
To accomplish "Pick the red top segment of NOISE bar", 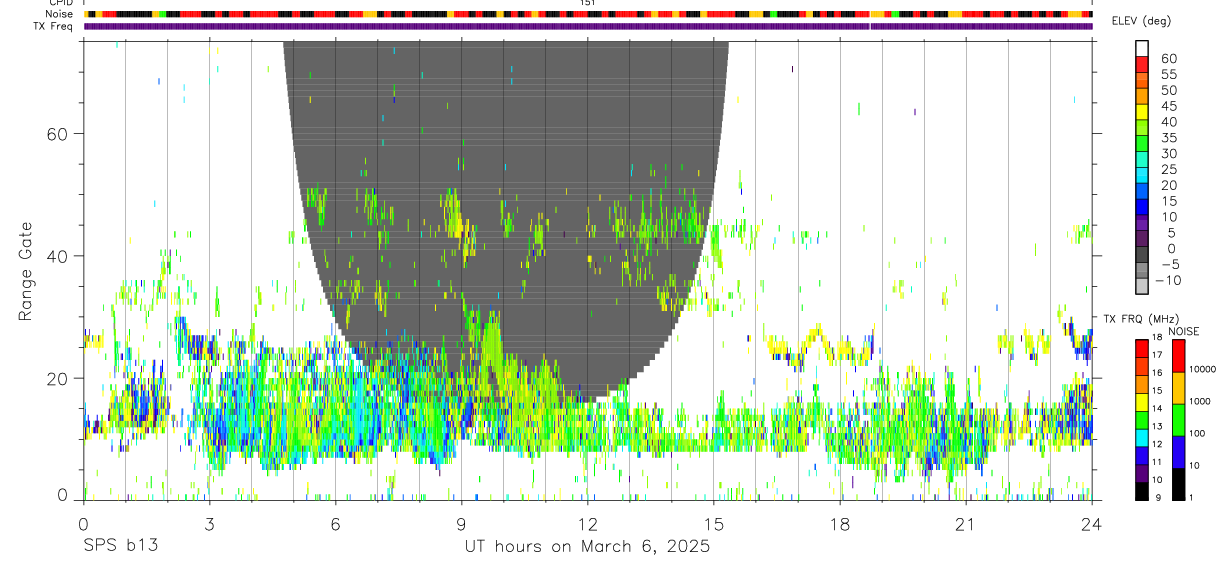I will [x=1178, y=356].
